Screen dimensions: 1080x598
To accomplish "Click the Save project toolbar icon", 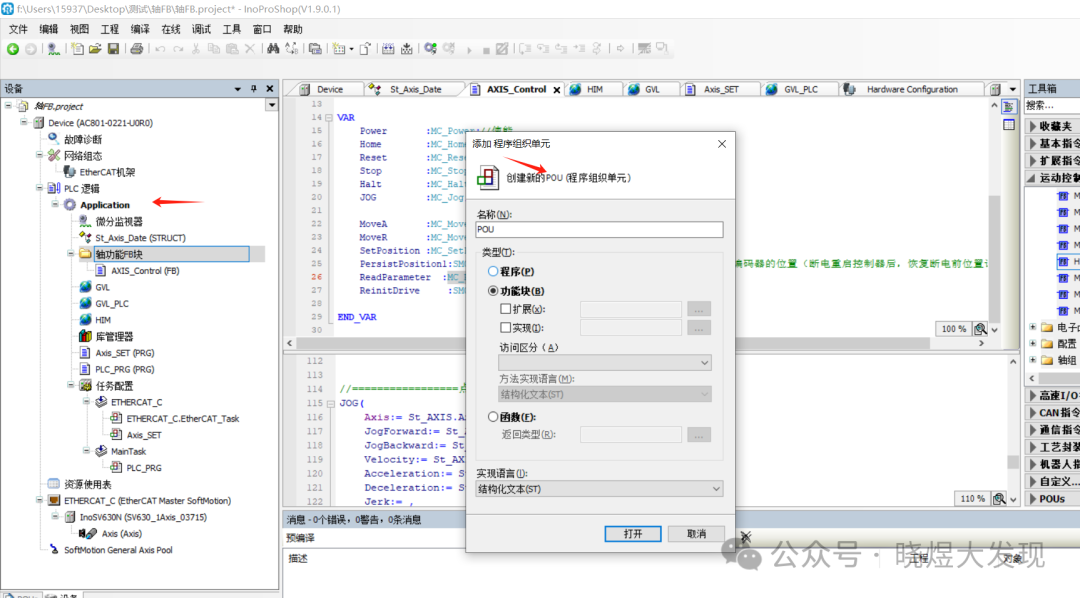I will tap(113, 49).
